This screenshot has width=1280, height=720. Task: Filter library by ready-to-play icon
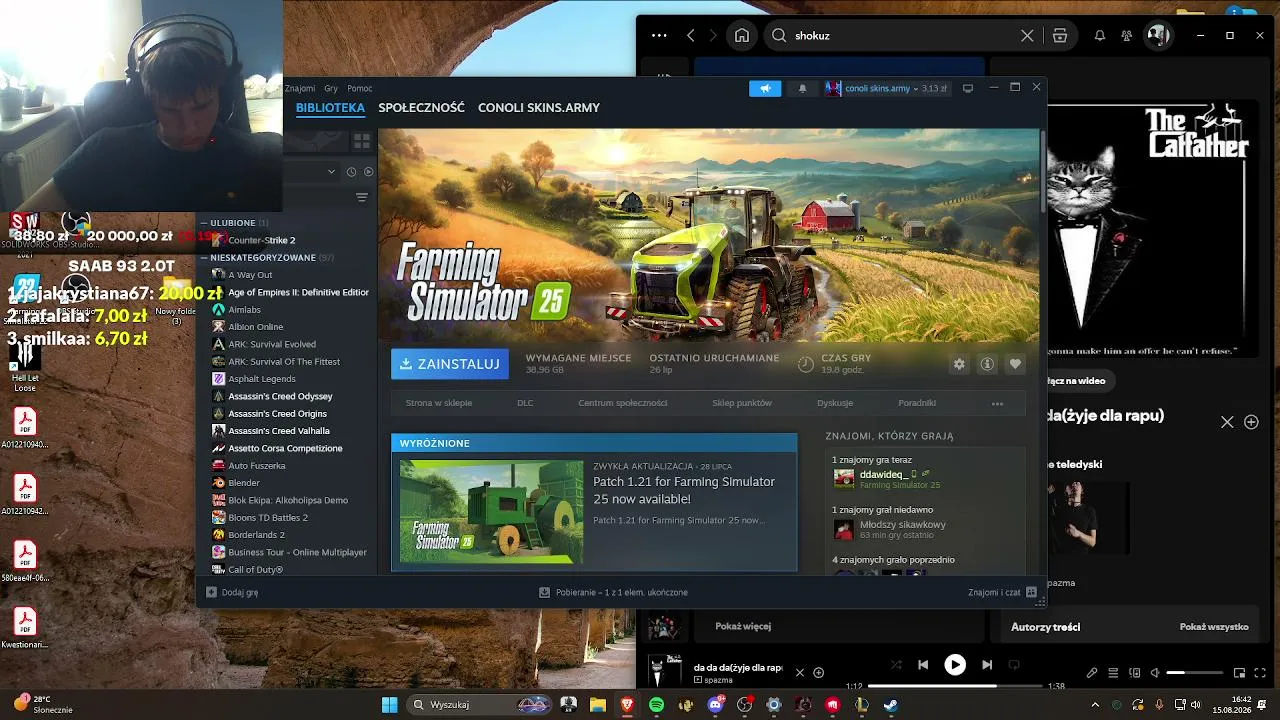(368, 172)
